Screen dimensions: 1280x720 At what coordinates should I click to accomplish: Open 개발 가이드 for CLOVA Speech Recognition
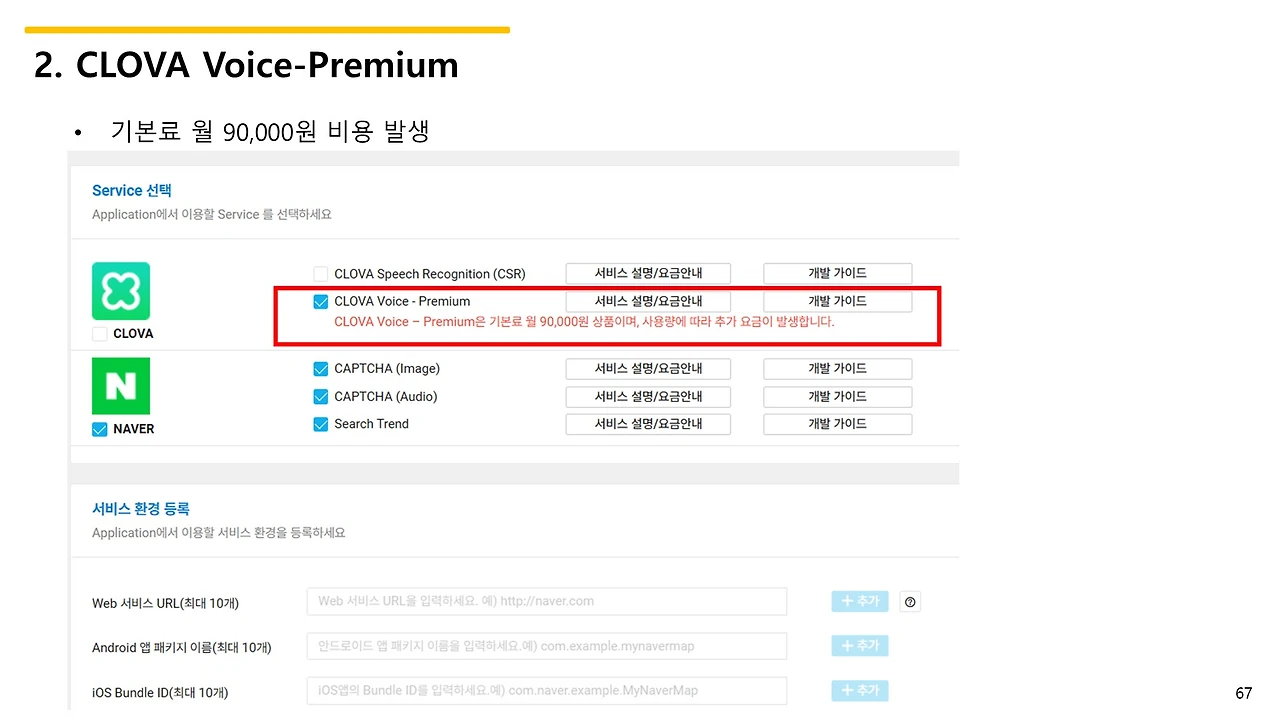click(x=838, y=273)
